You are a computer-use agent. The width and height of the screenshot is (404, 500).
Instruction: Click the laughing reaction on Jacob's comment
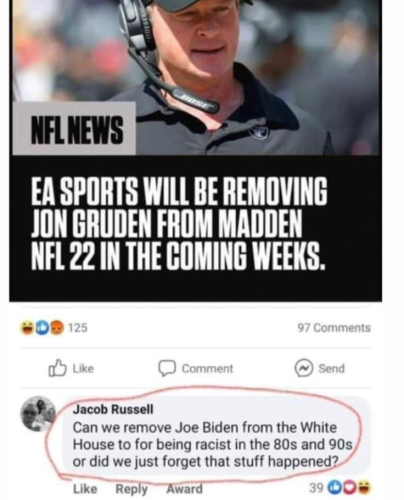(x=363, y=488)
